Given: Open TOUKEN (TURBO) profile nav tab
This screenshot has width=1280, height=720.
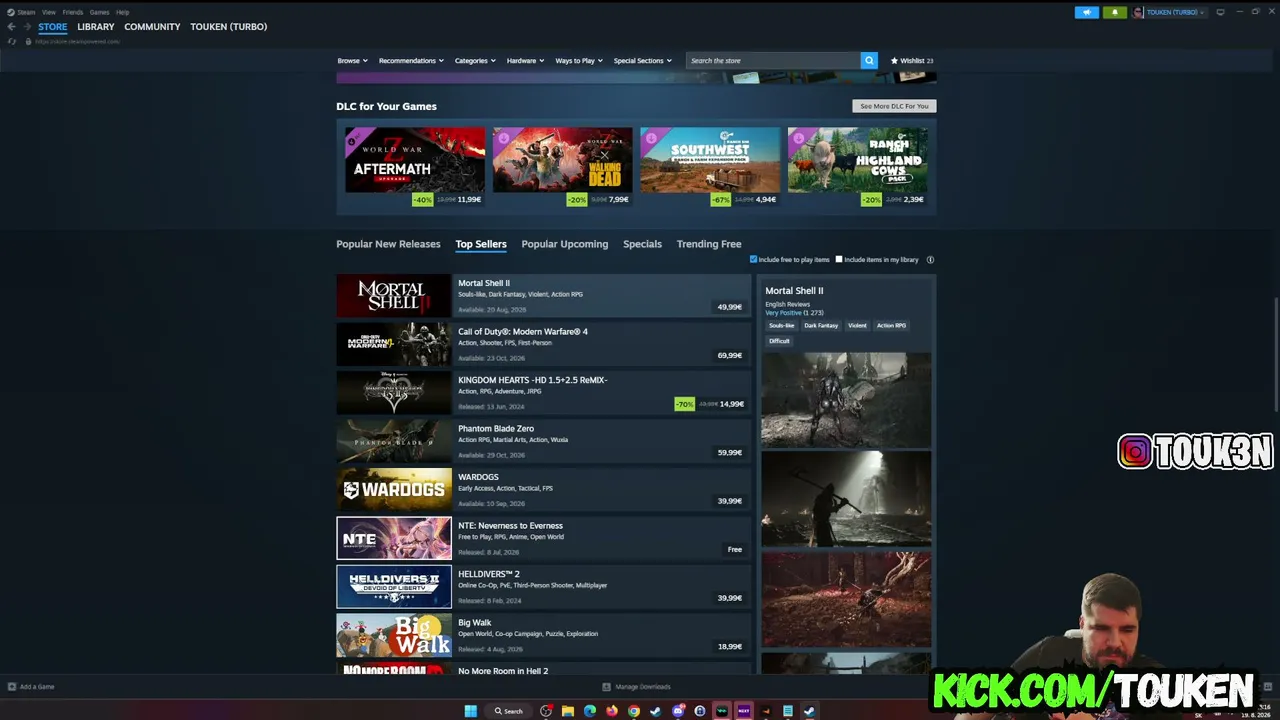Looking at the screenshot, I should (x=229, y=27).
